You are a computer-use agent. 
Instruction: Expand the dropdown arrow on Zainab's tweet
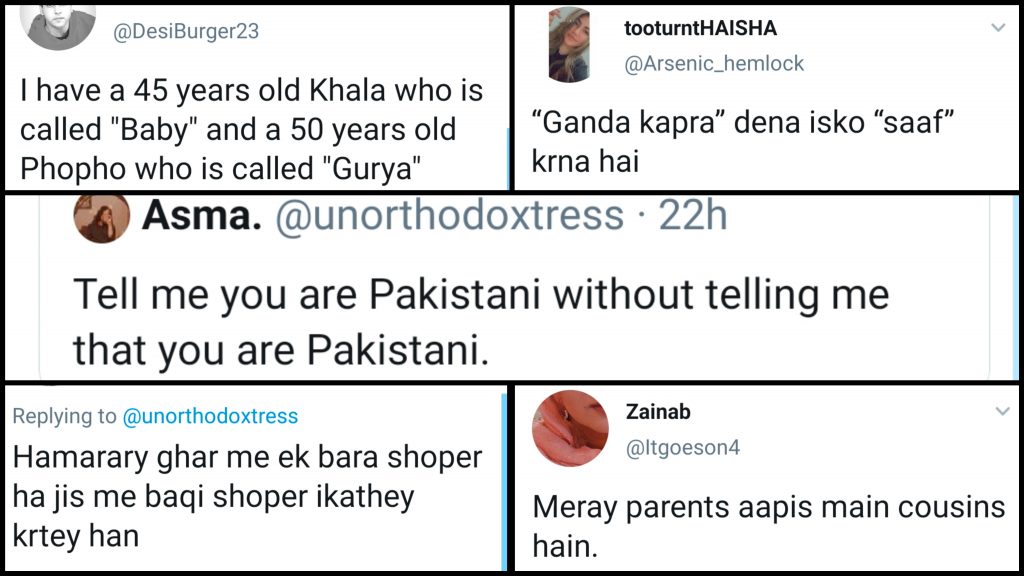[x=1001, y=411]
